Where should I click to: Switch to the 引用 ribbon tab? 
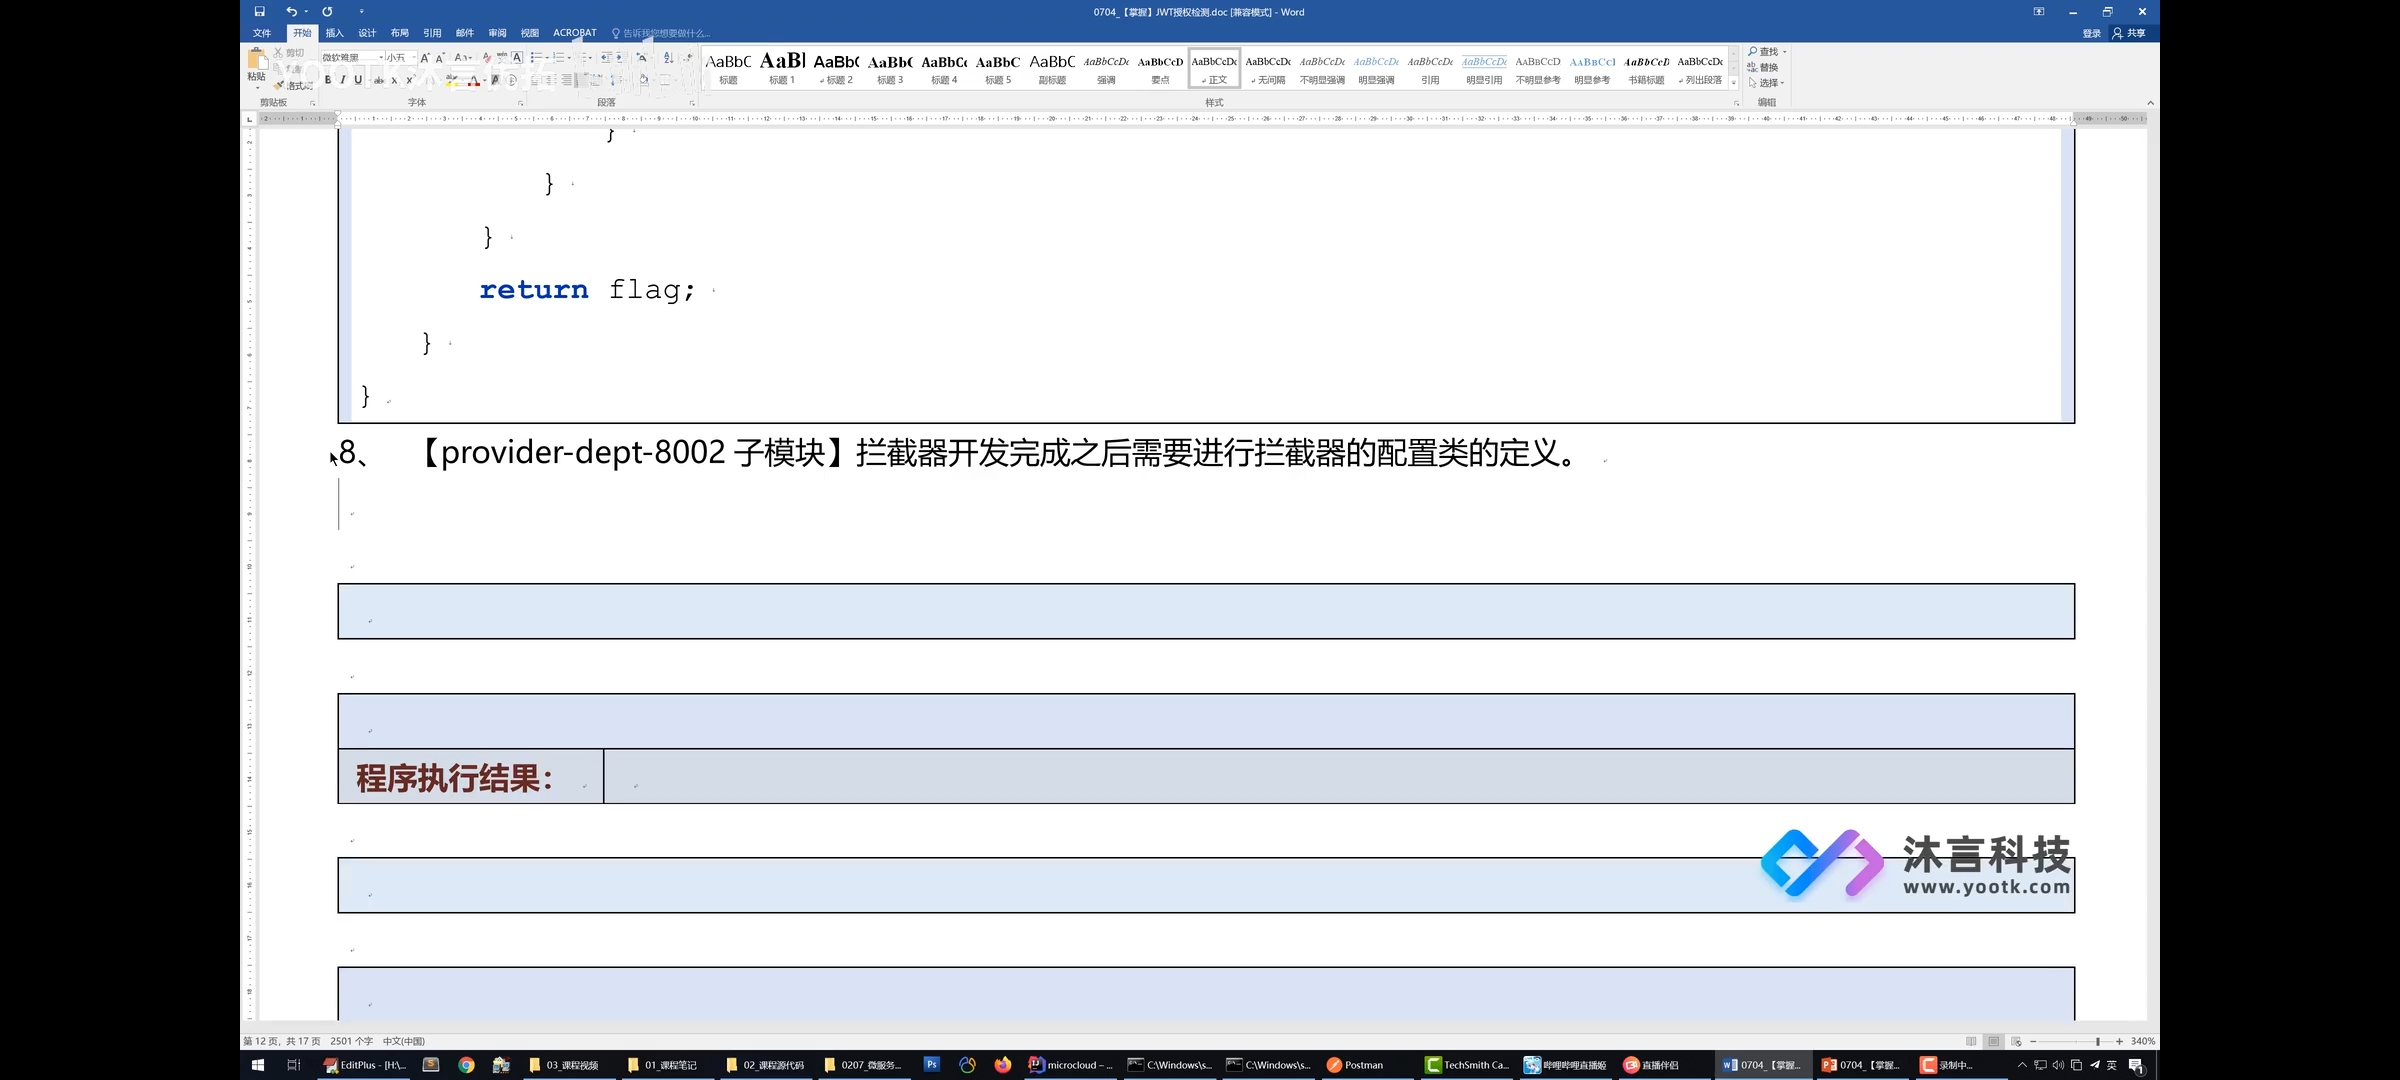click(432, 33)
